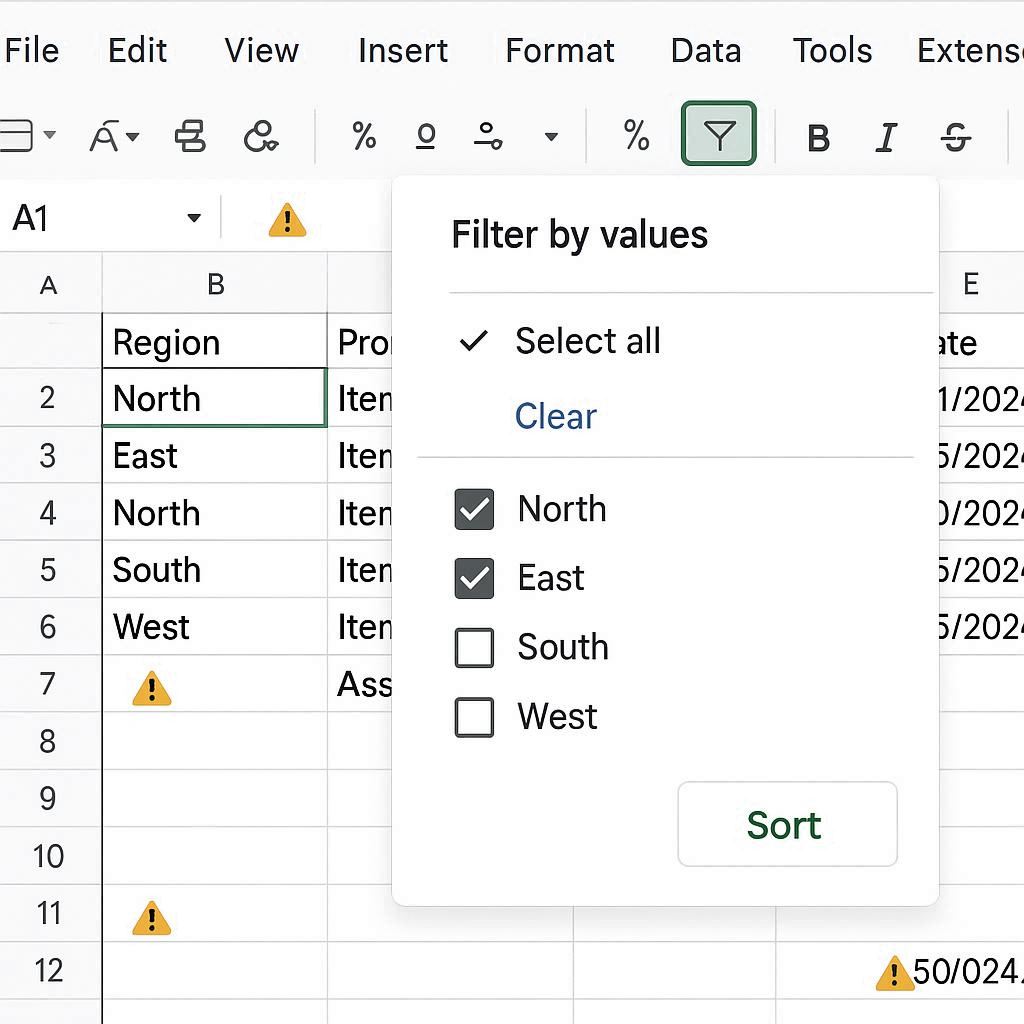Image resolution: width=1024 pixels, height=1024 pixels.
Task: Click the warning icon in row 11
Action: 152,918
